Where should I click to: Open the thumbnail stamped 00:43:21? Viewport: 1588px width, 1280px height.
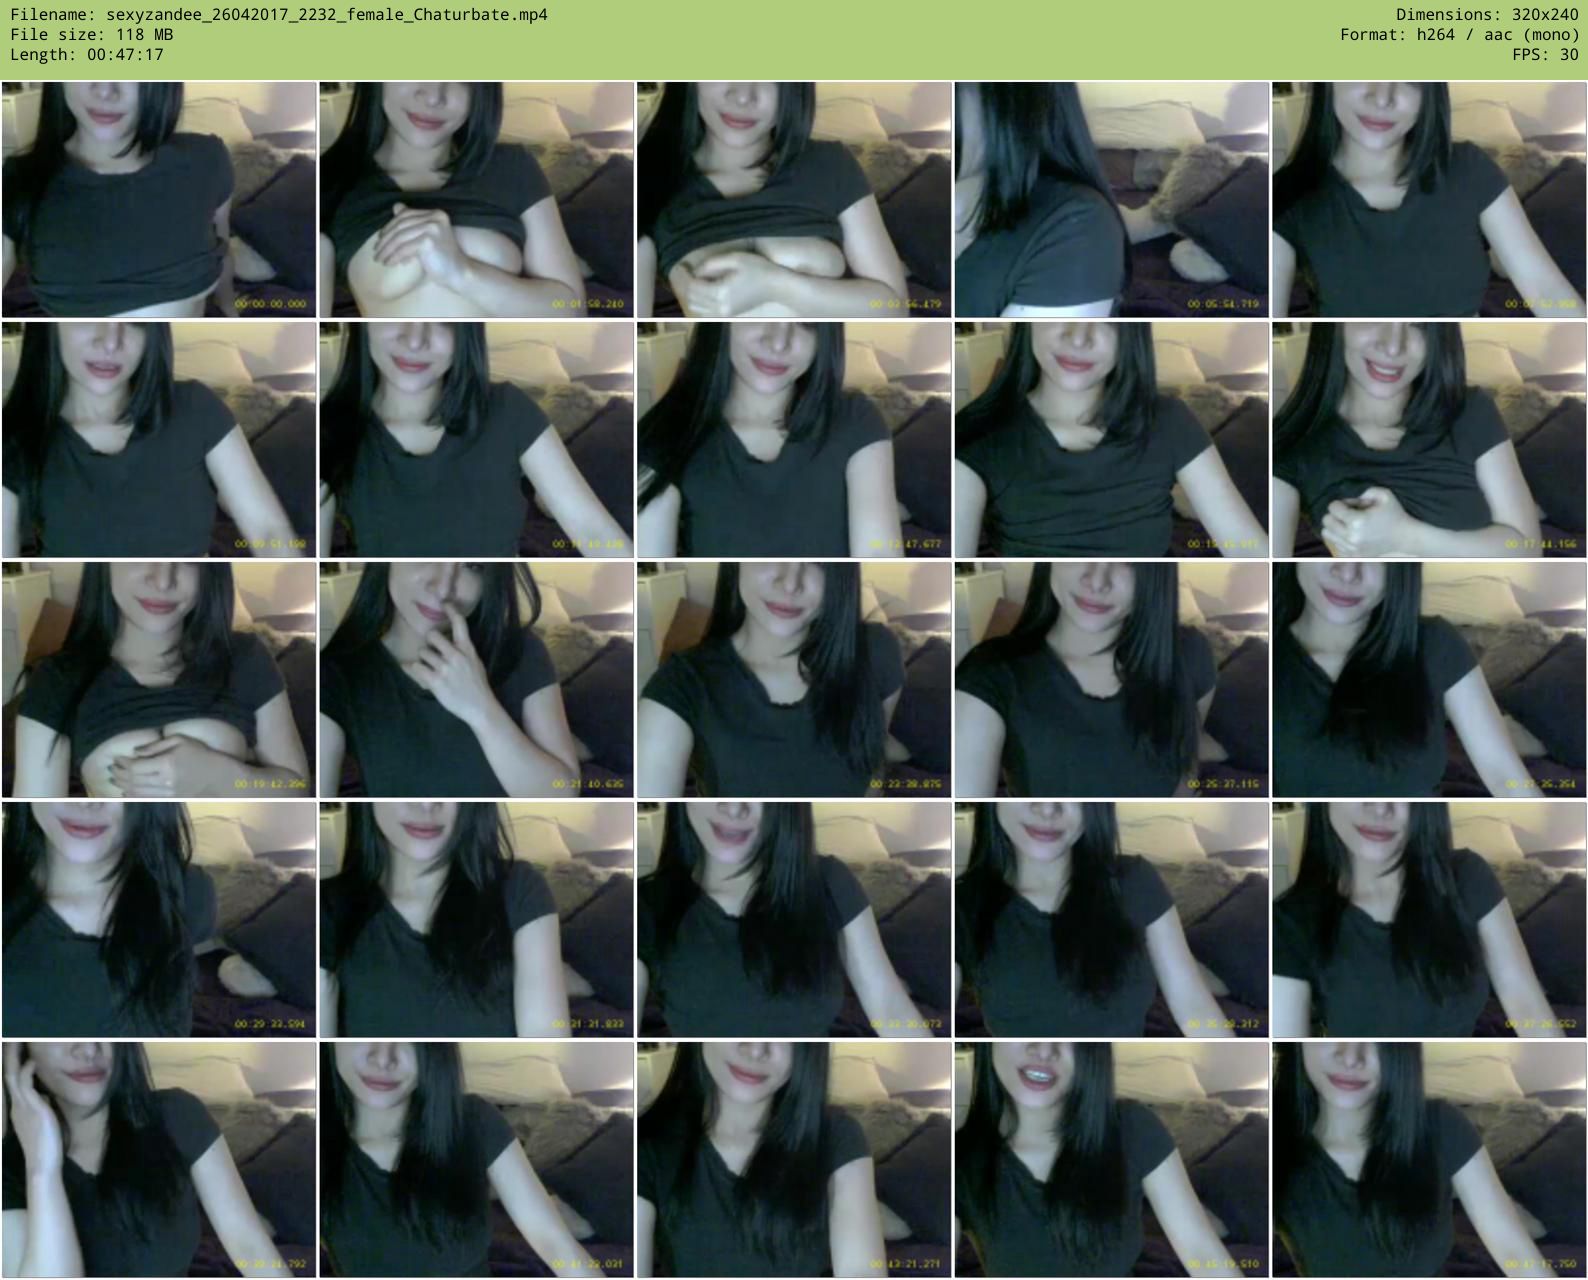pyautogui.click(x=794, y=1160)
